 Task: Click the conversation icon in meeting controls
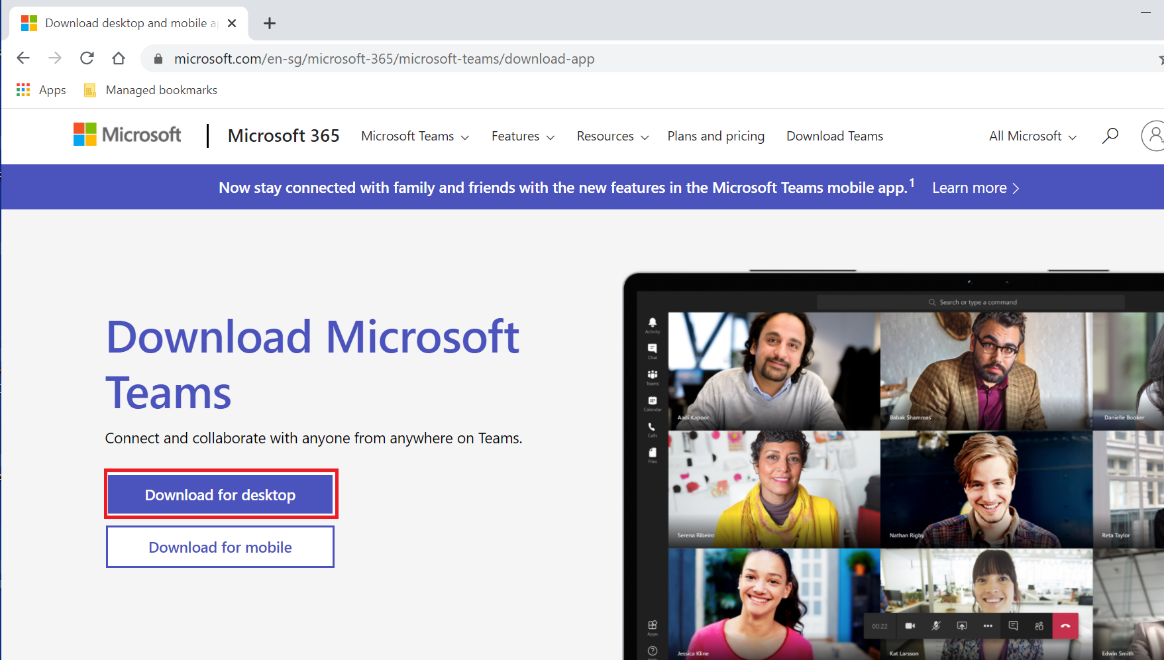click(x=1013, y=626)
